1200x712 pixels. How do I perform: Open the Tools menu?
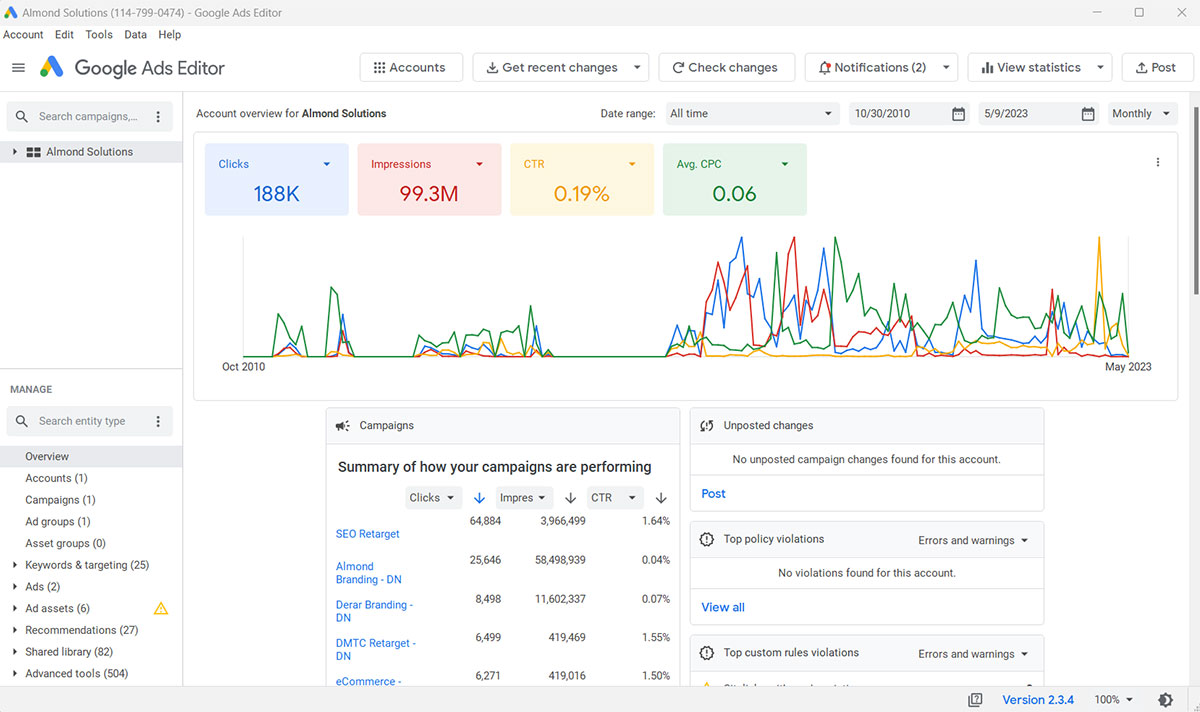[99, 34]
